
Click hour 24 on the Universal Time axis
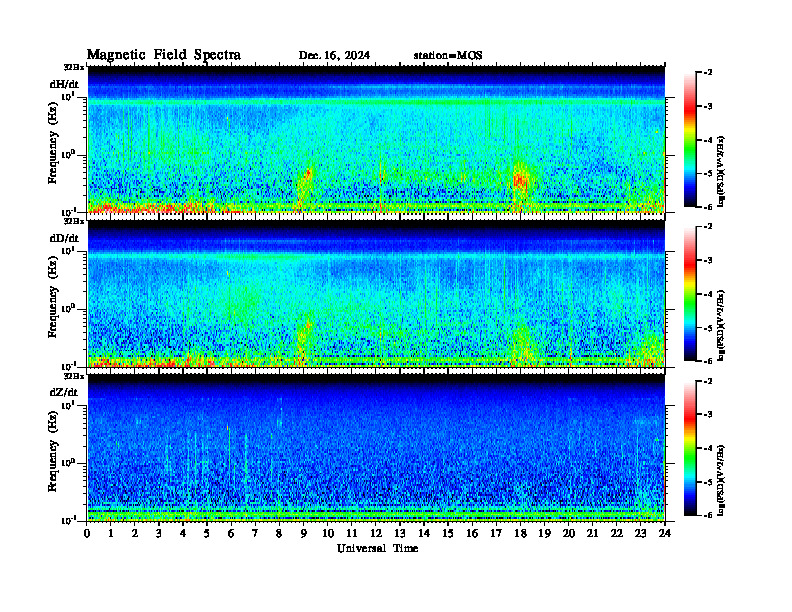pos(665,533)
